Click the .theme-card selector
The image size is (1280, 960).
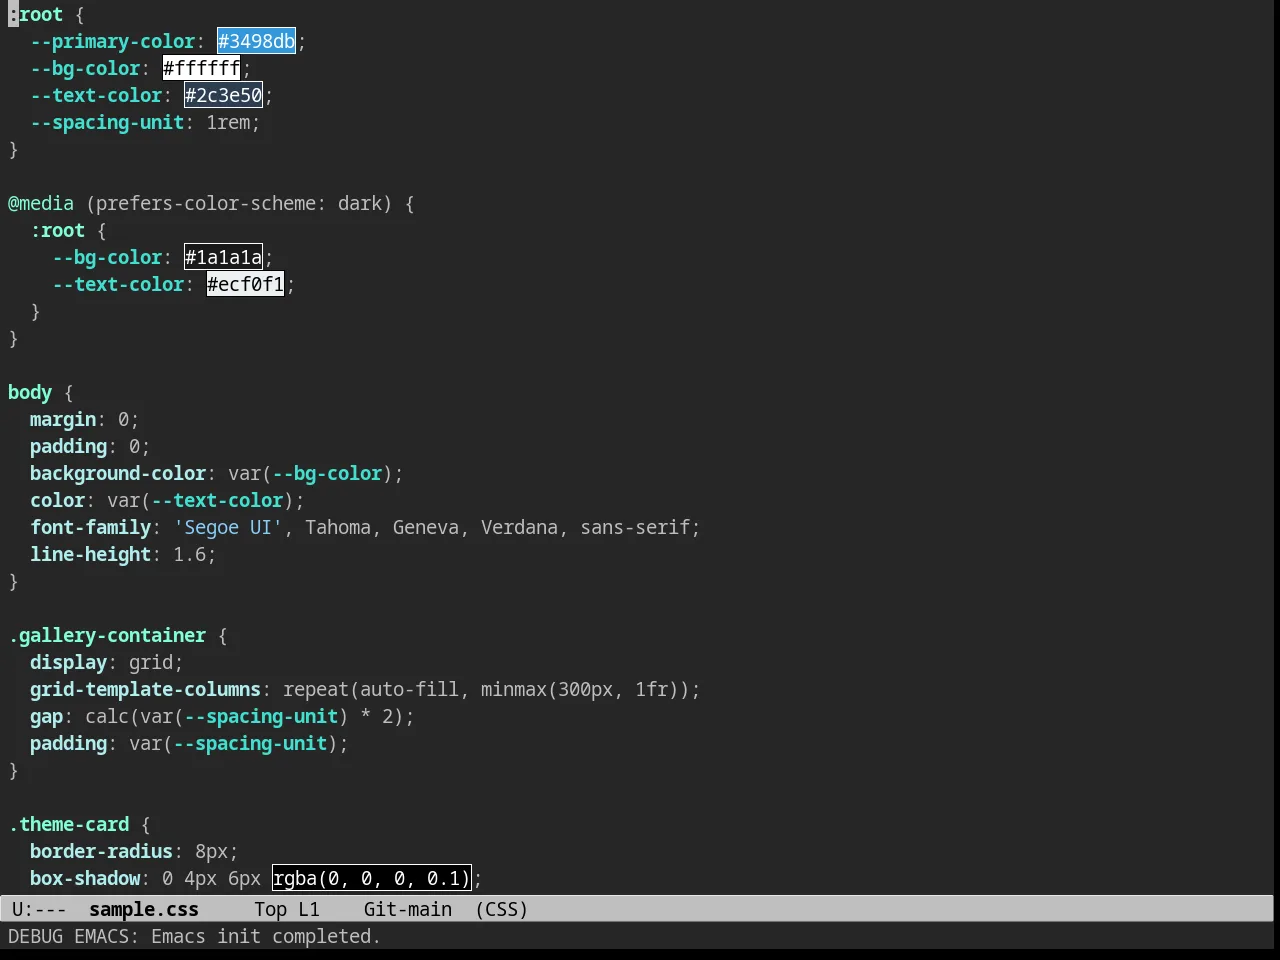(x=69, y=824)
